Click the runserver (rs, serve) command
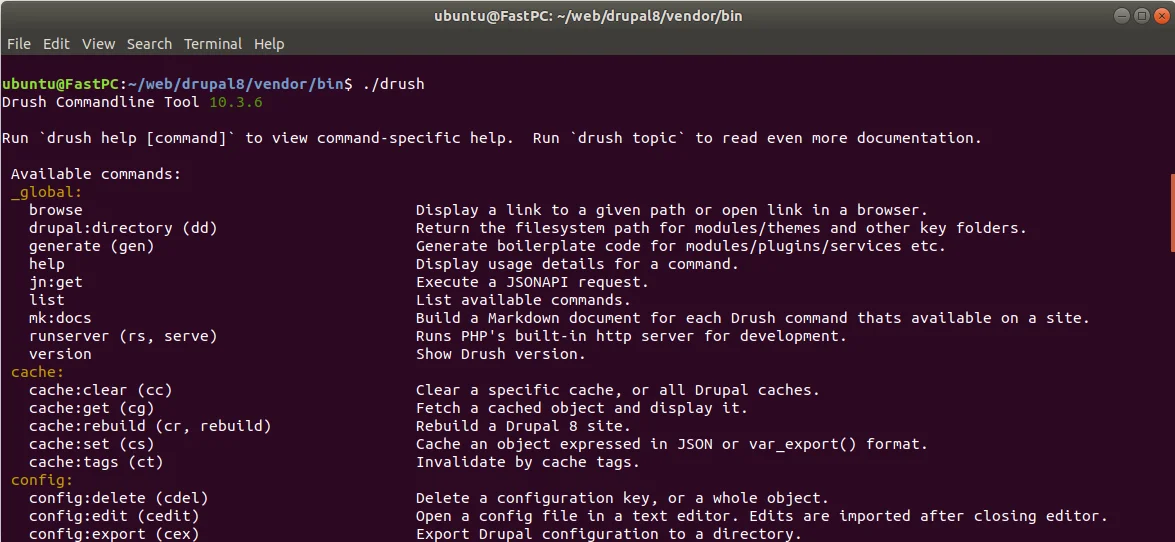This screenshot has width=1175, height=542. 123,336
